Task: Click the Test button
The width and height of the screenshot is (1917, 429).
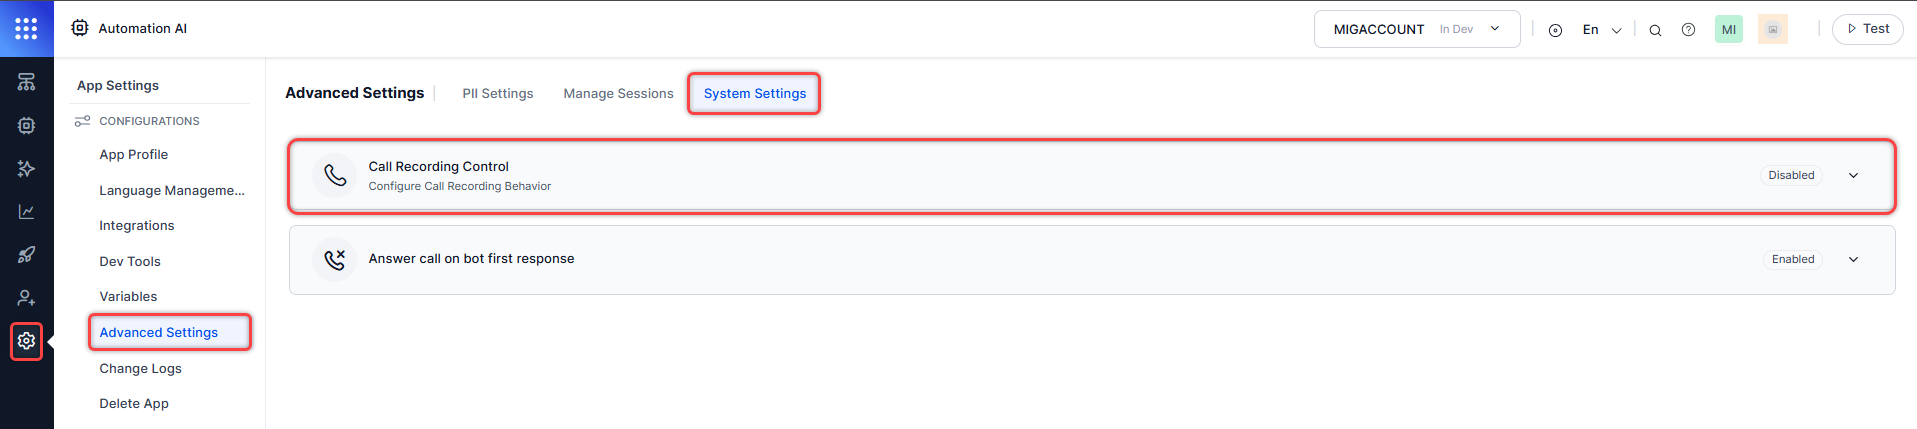Action: pos(1867,29)
